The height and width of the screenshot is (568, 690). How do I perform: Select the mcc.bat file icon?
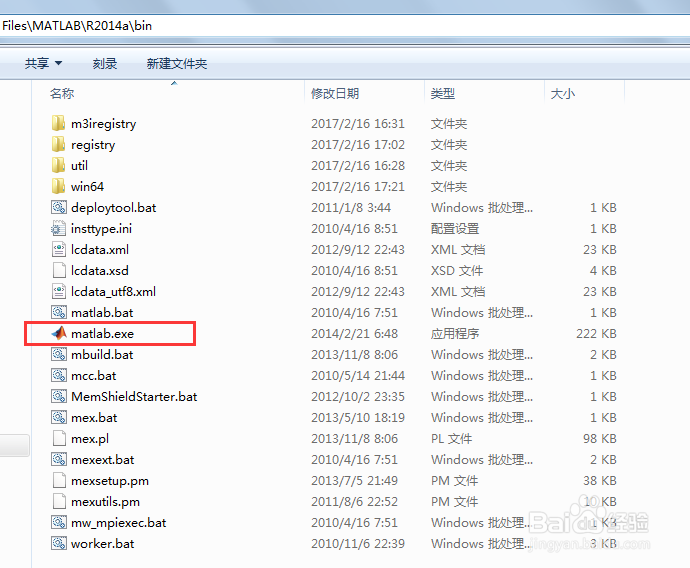59,375
